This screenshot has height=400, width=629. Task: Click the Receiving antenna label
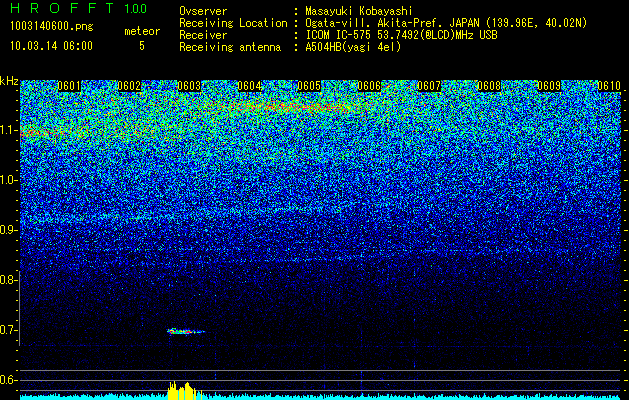click(230, 47)
